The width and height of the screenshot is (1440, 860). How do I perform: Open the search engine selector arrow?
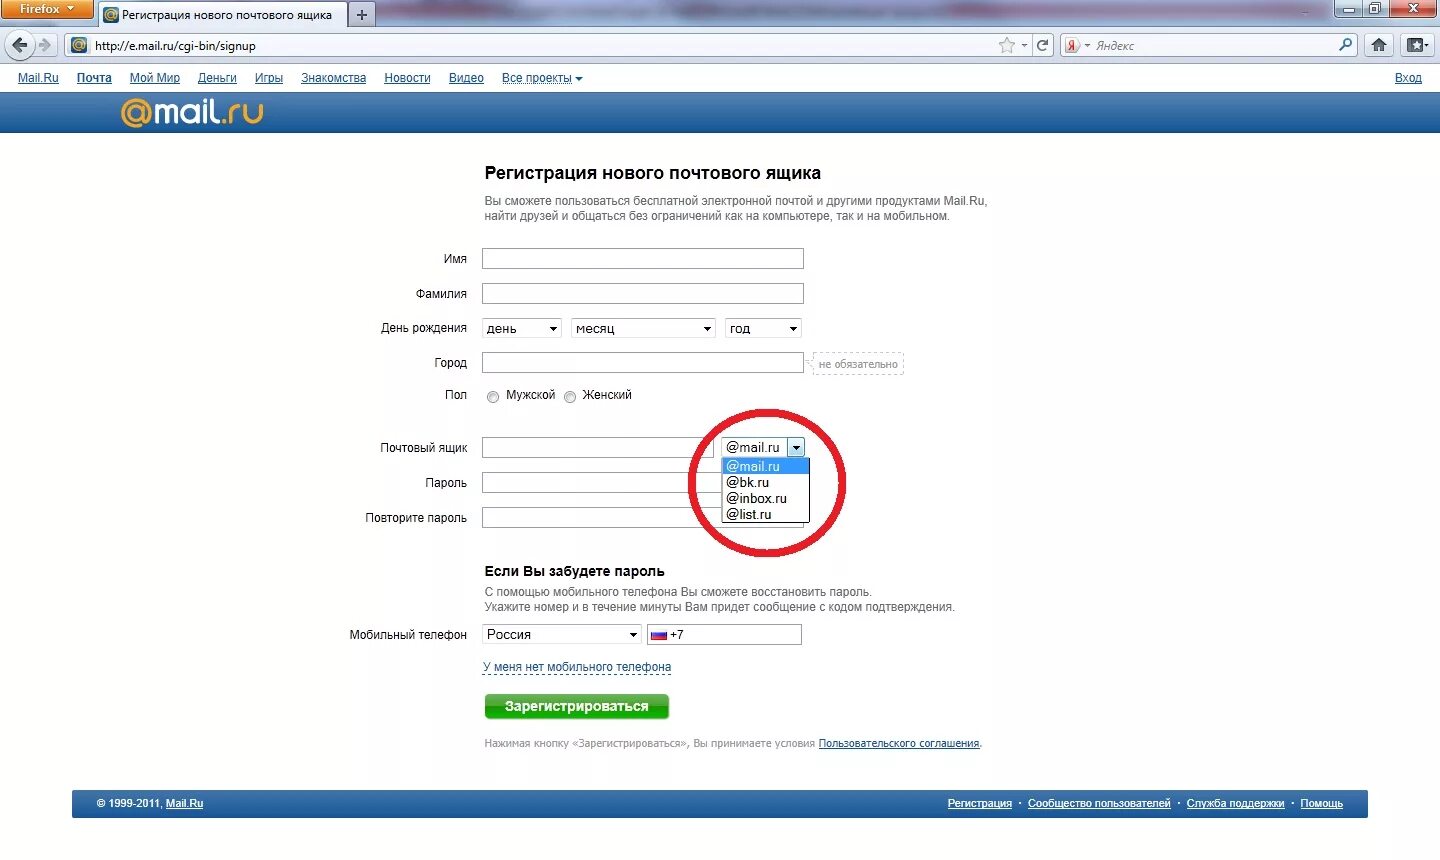coord(1087,45)
